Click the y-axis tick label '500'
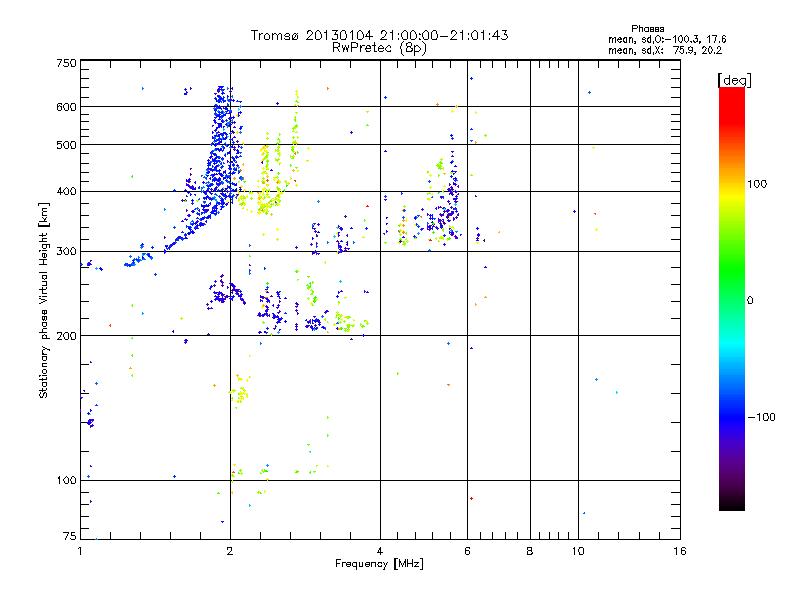This screenshot has height=600, width=800. pyautogui.click(x=66, y=145)
